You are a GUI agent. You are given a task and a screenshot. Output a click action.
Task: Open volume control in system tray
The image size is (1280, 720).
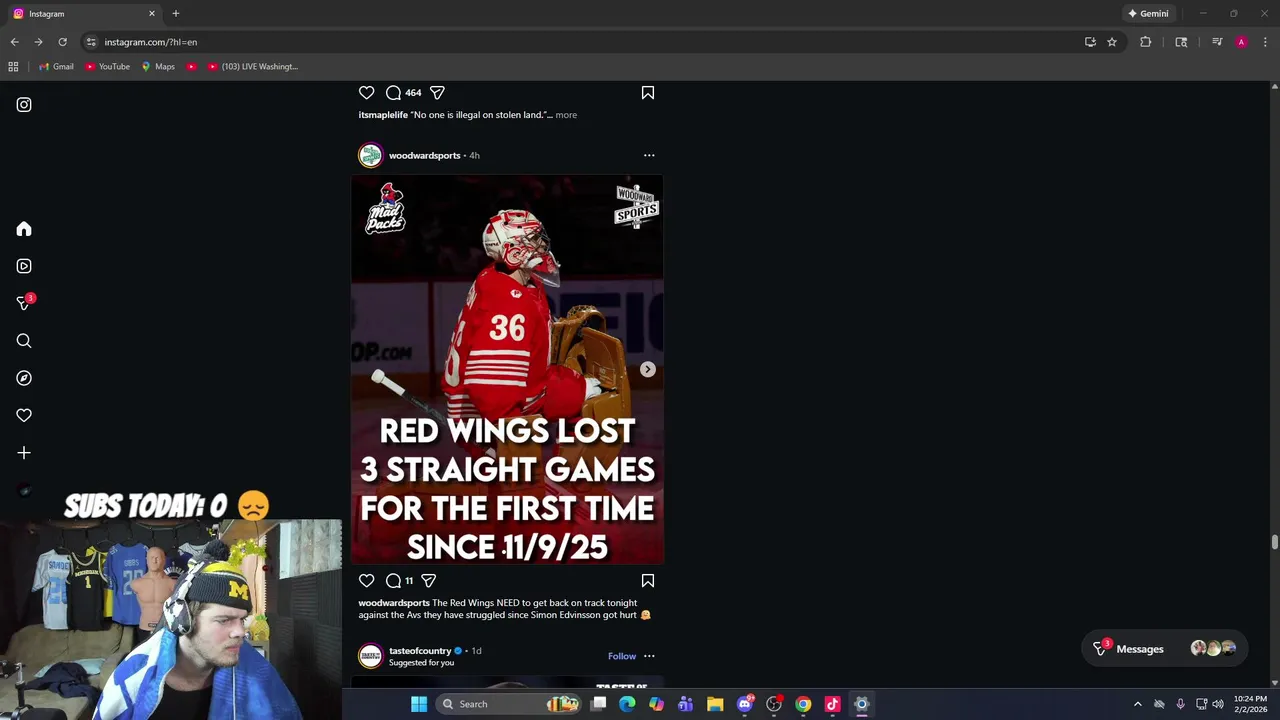tap(1218, 704)
